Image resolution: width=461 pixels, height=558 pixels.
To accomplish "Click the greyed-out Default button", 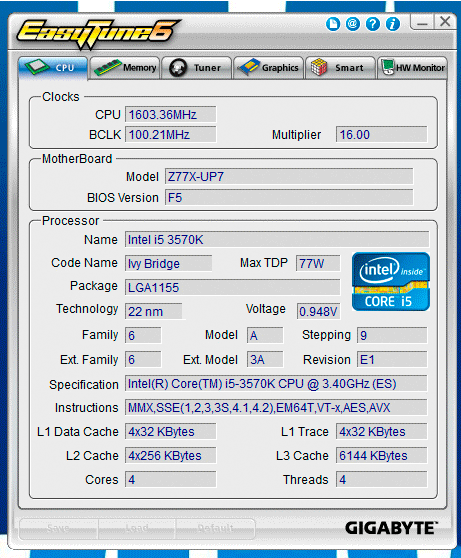I will click(x=215, y=528).
